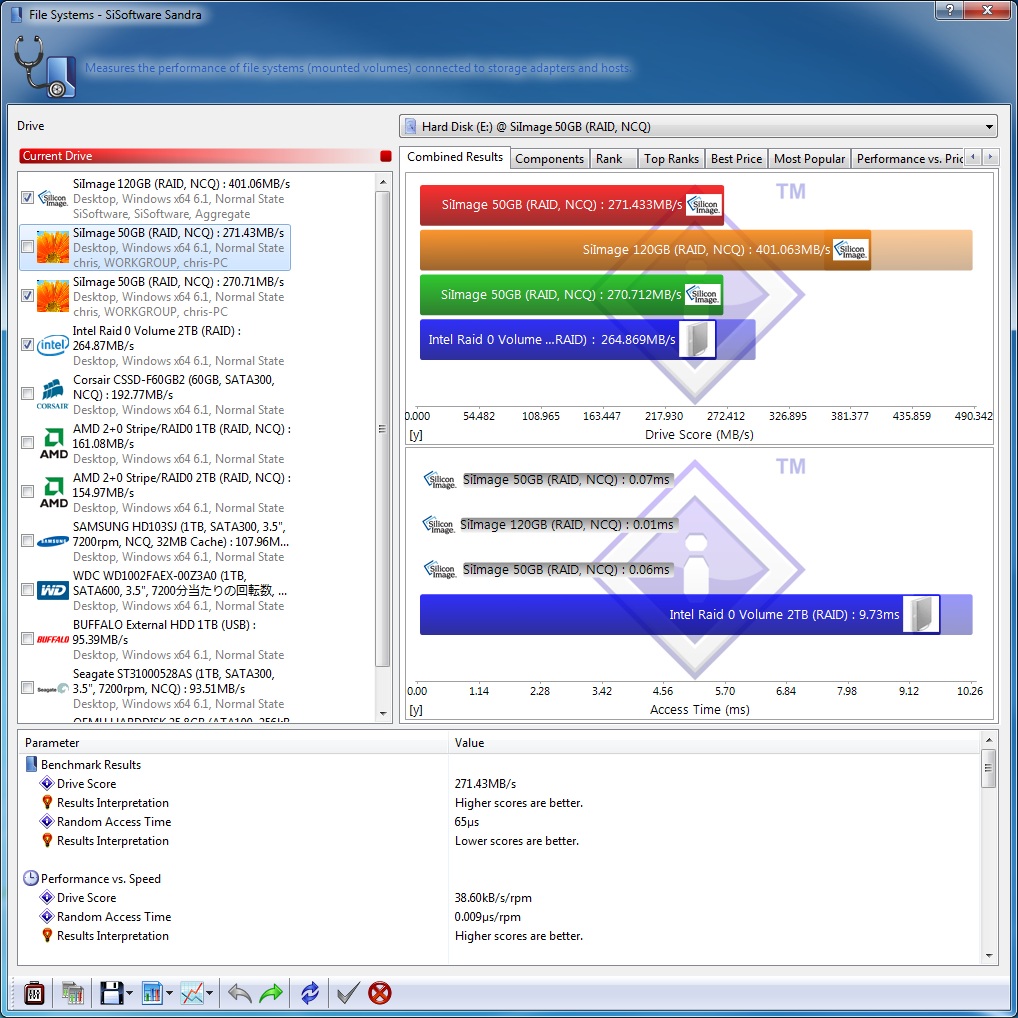Open the bar chart icon dropdown arrow
This screenshot has height=1018, width=1018.
coord(169,993)
